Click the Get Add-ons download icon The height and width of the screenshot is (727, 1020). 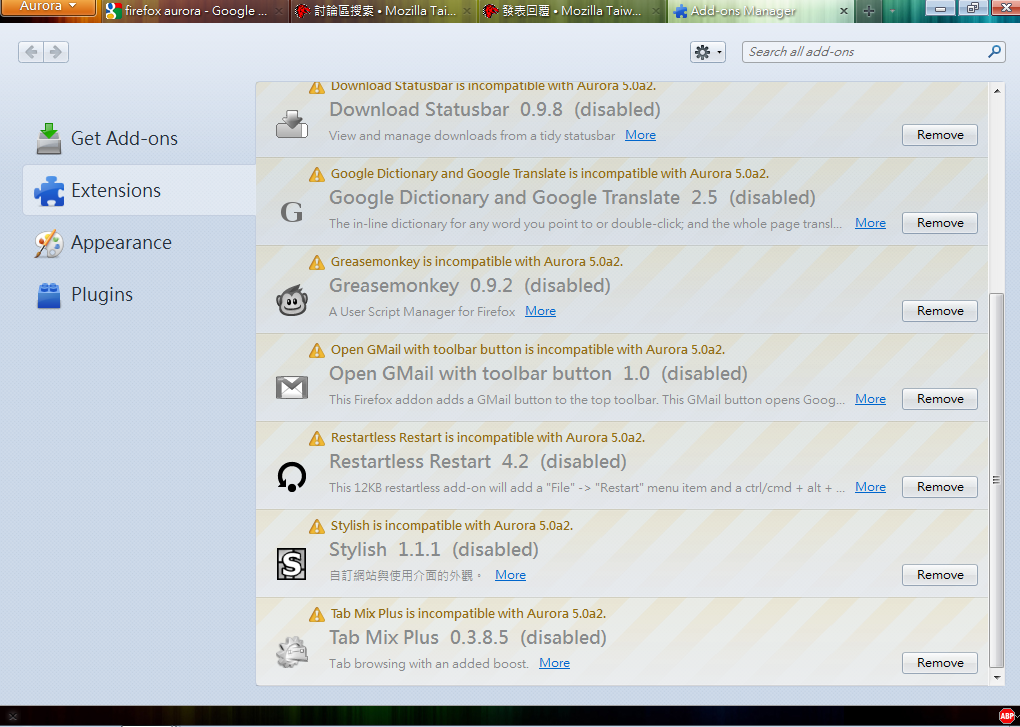coord(49,139)
